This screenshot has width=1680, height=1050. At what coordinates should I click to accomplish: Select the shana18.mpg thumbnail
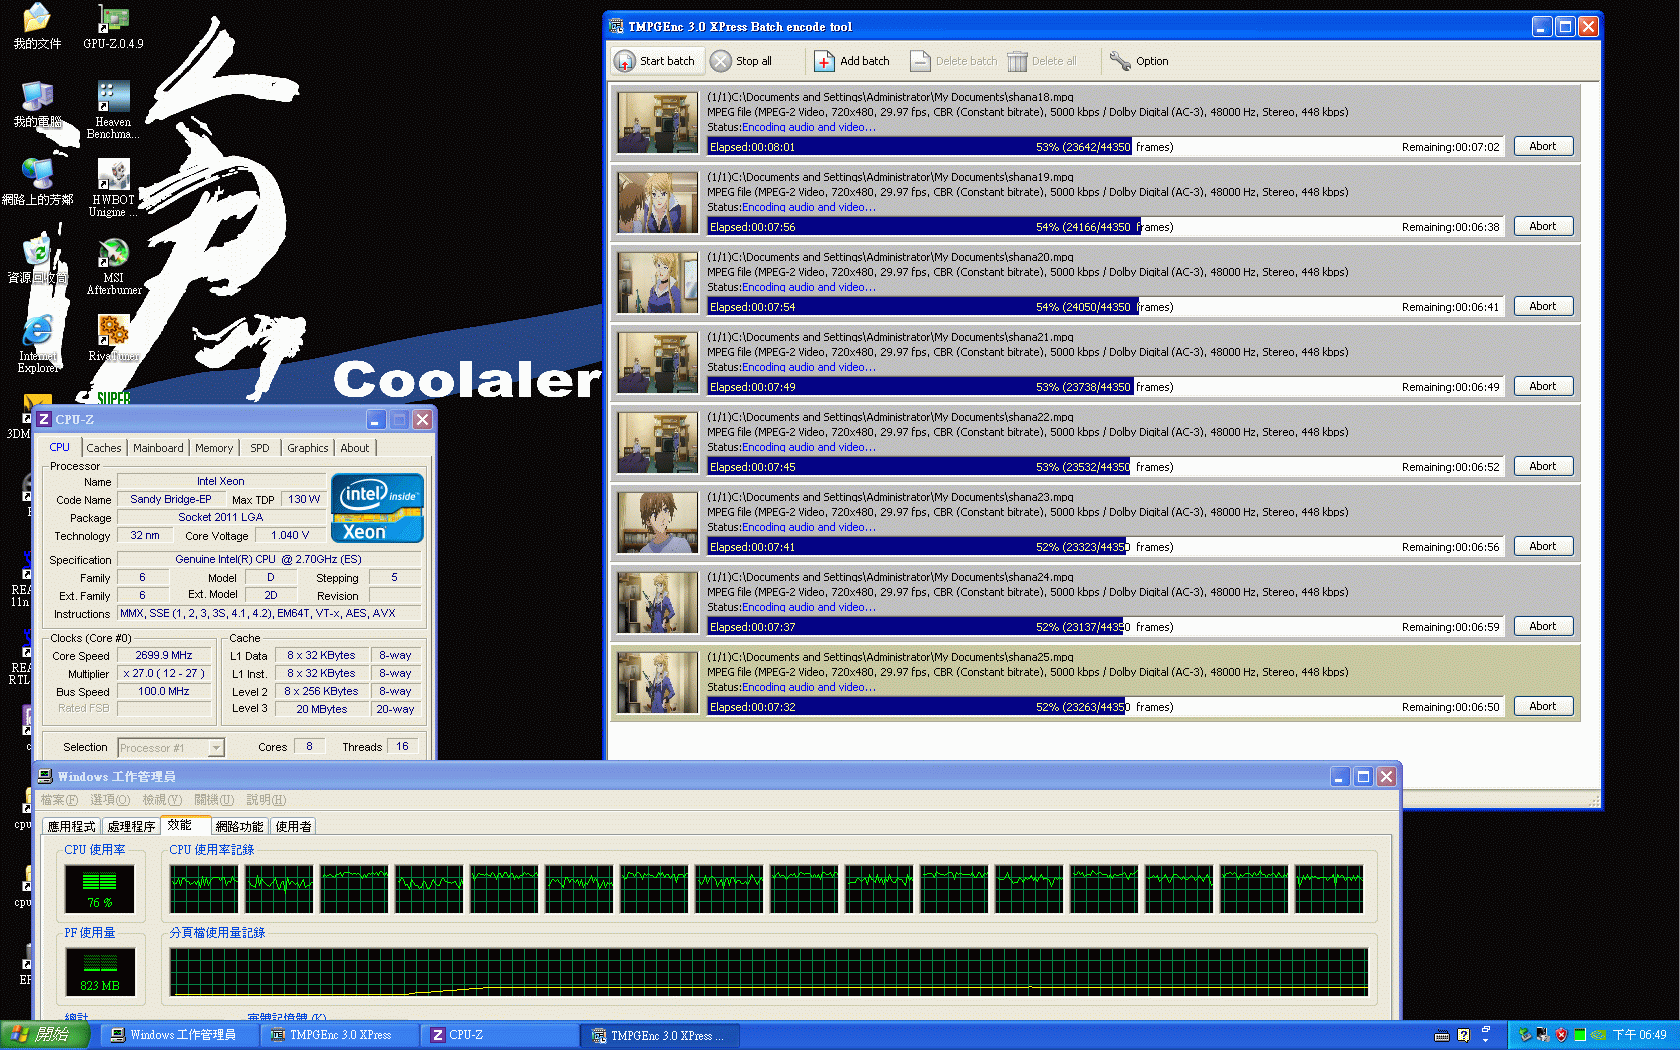(x=657, y=122)
